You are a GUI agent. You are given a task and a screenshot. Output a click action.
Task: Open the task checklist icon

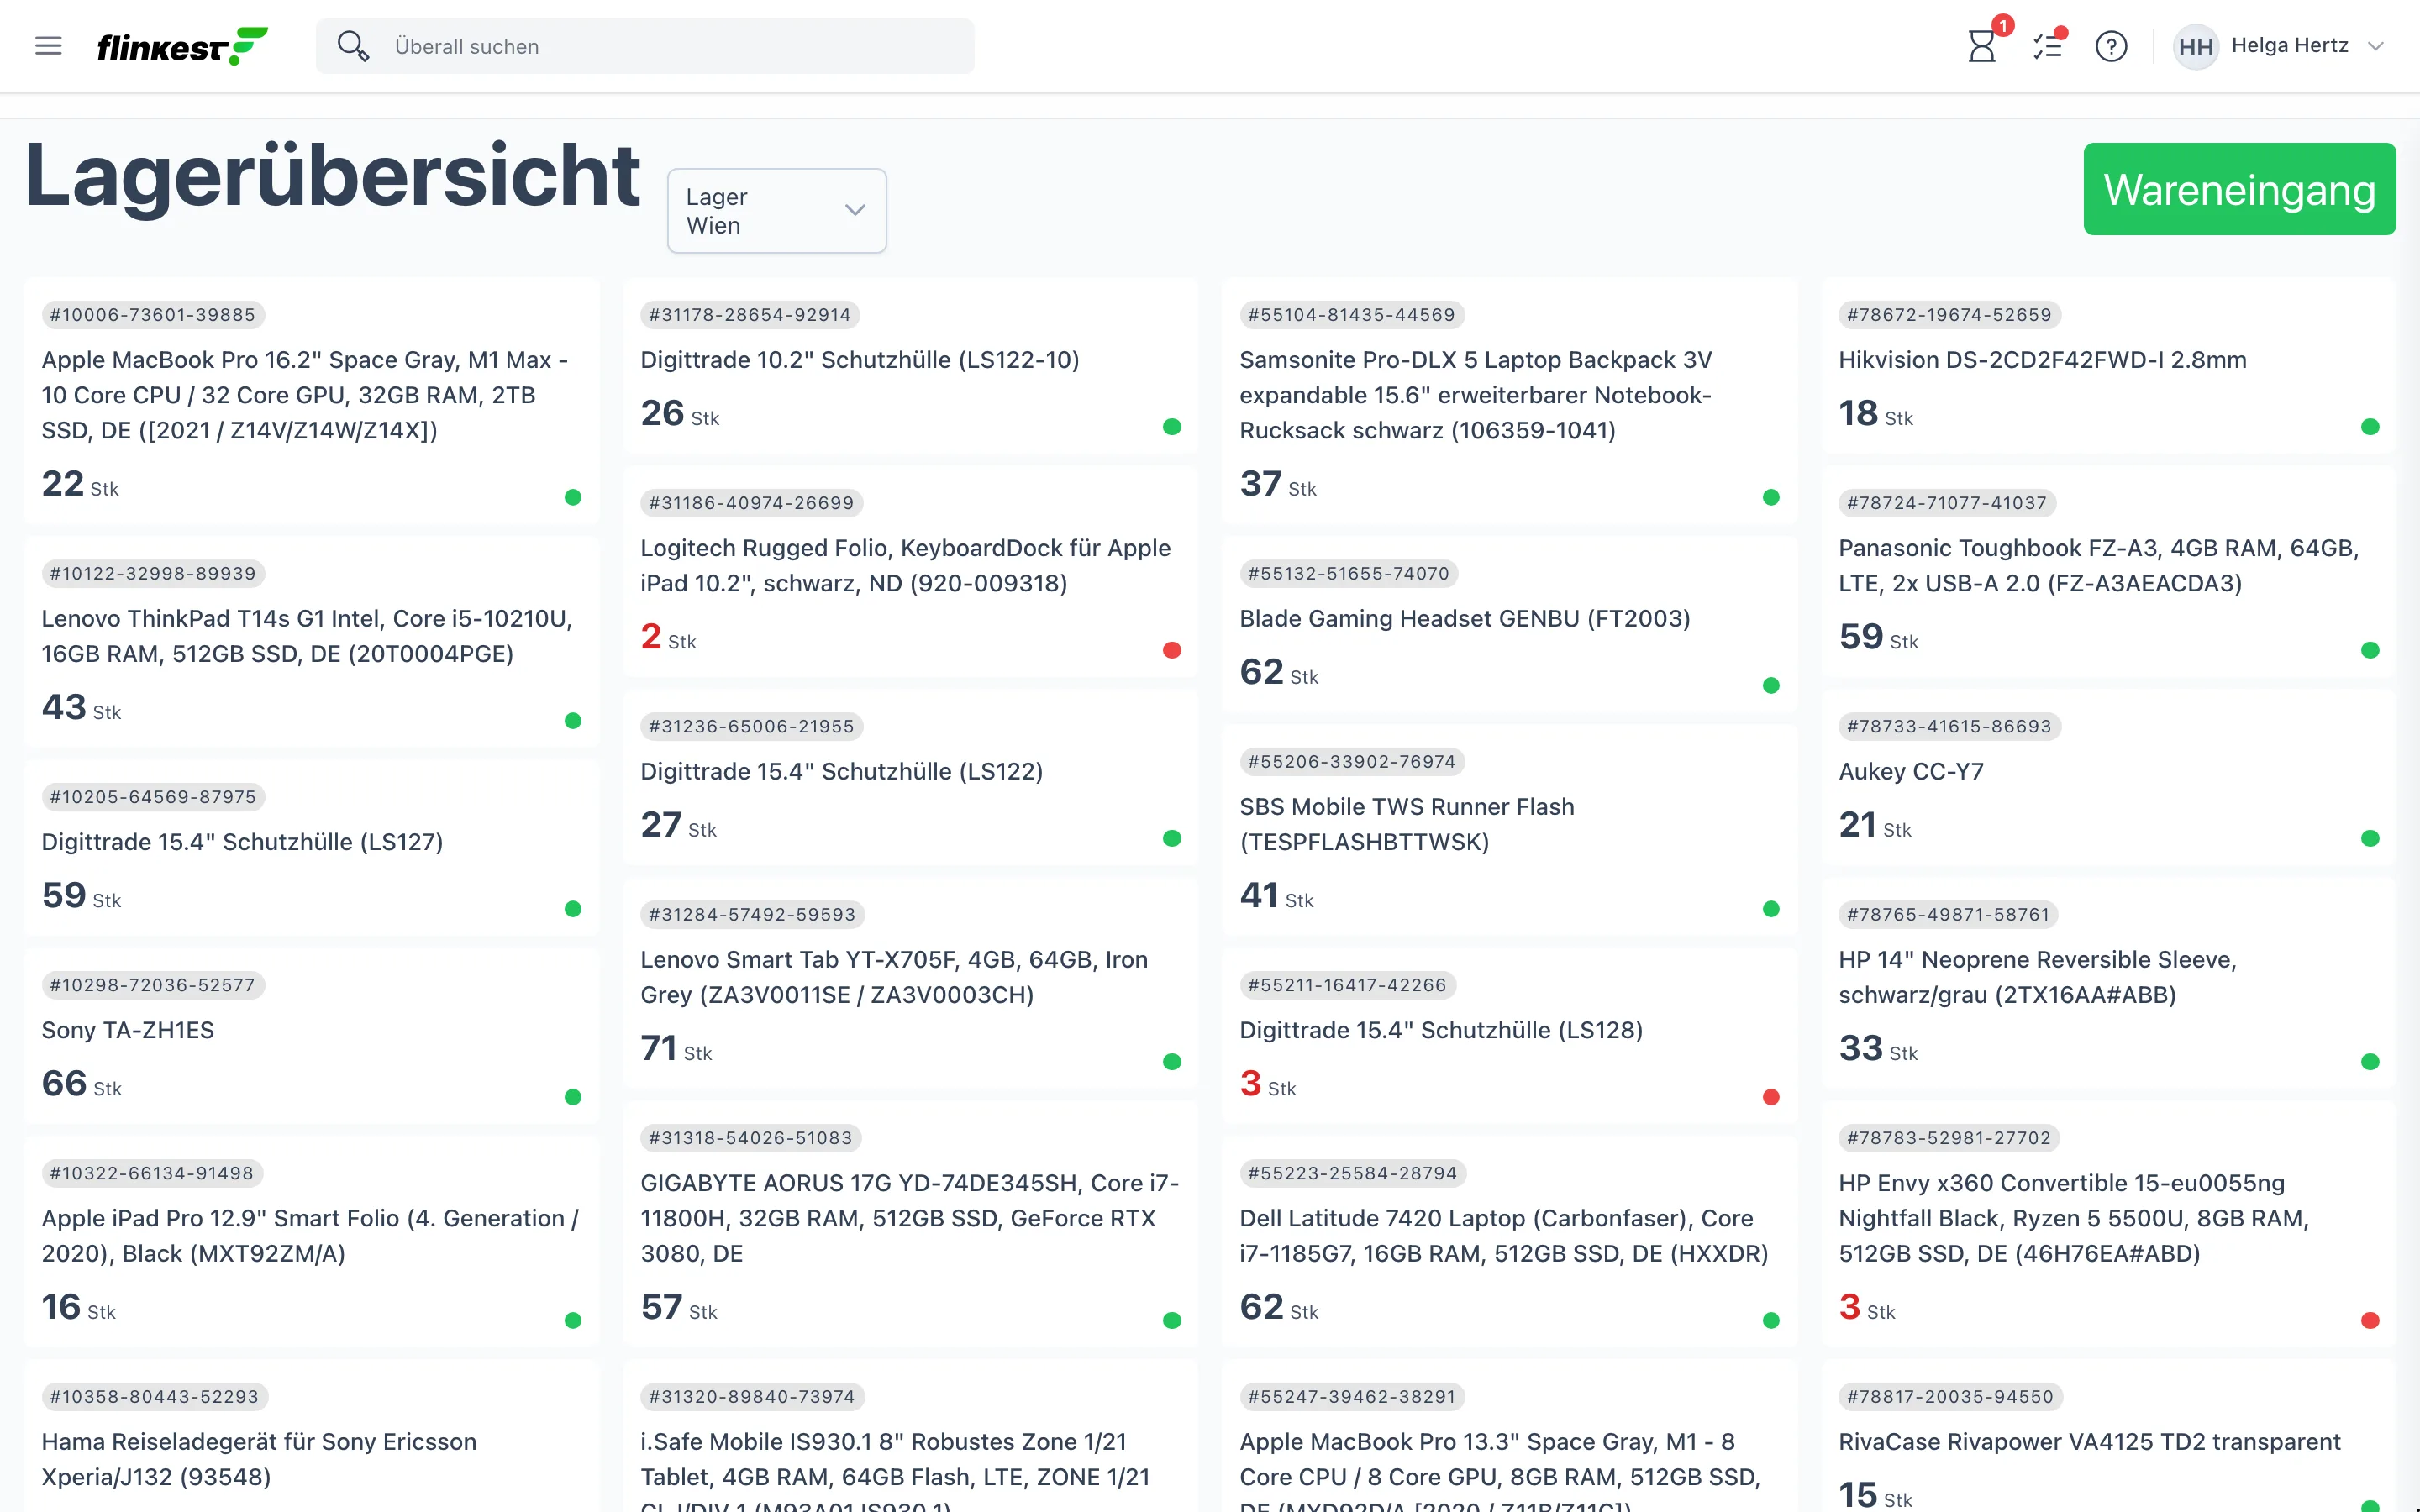tap(2047, 46)
